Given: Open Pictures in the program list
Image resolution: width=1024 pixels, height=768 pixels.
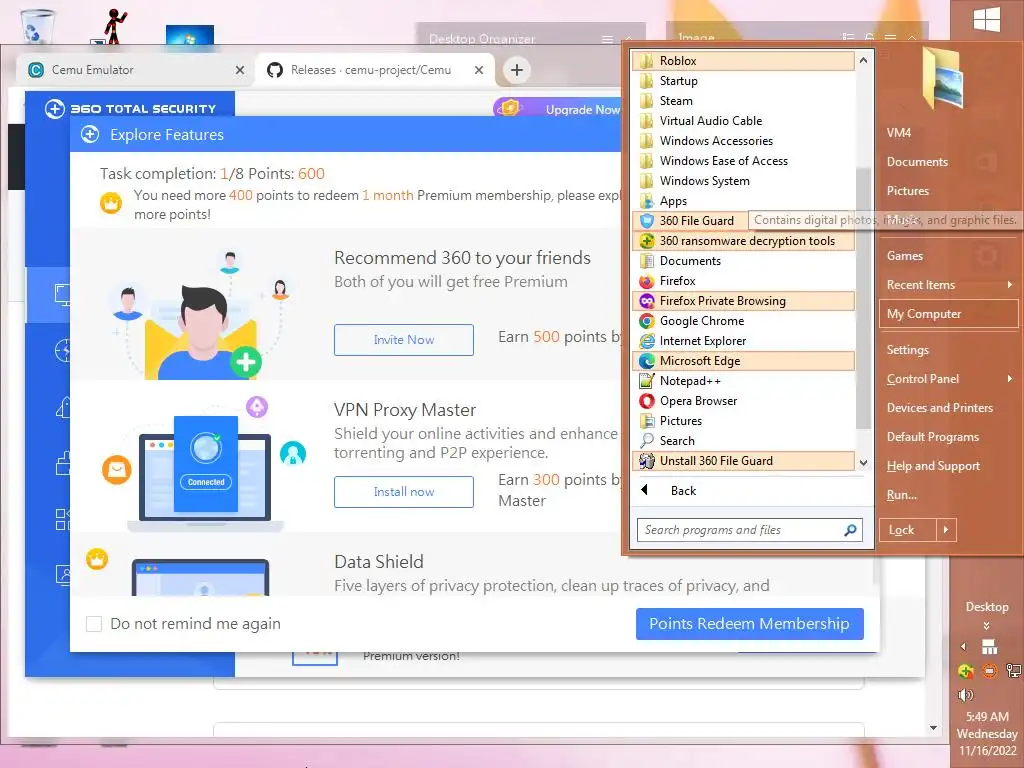Looking at the screenshot, I should click(743, 421).
